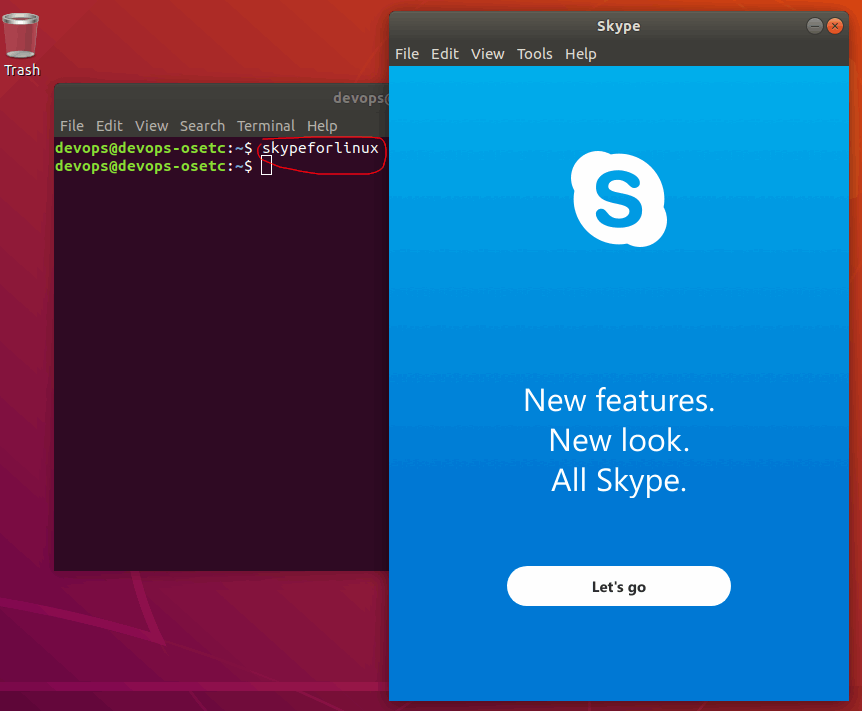Image resolution: width=862 pixels, height=711 pixels.
Task: Open the File menu in Skype
Action: coord(407,54)
